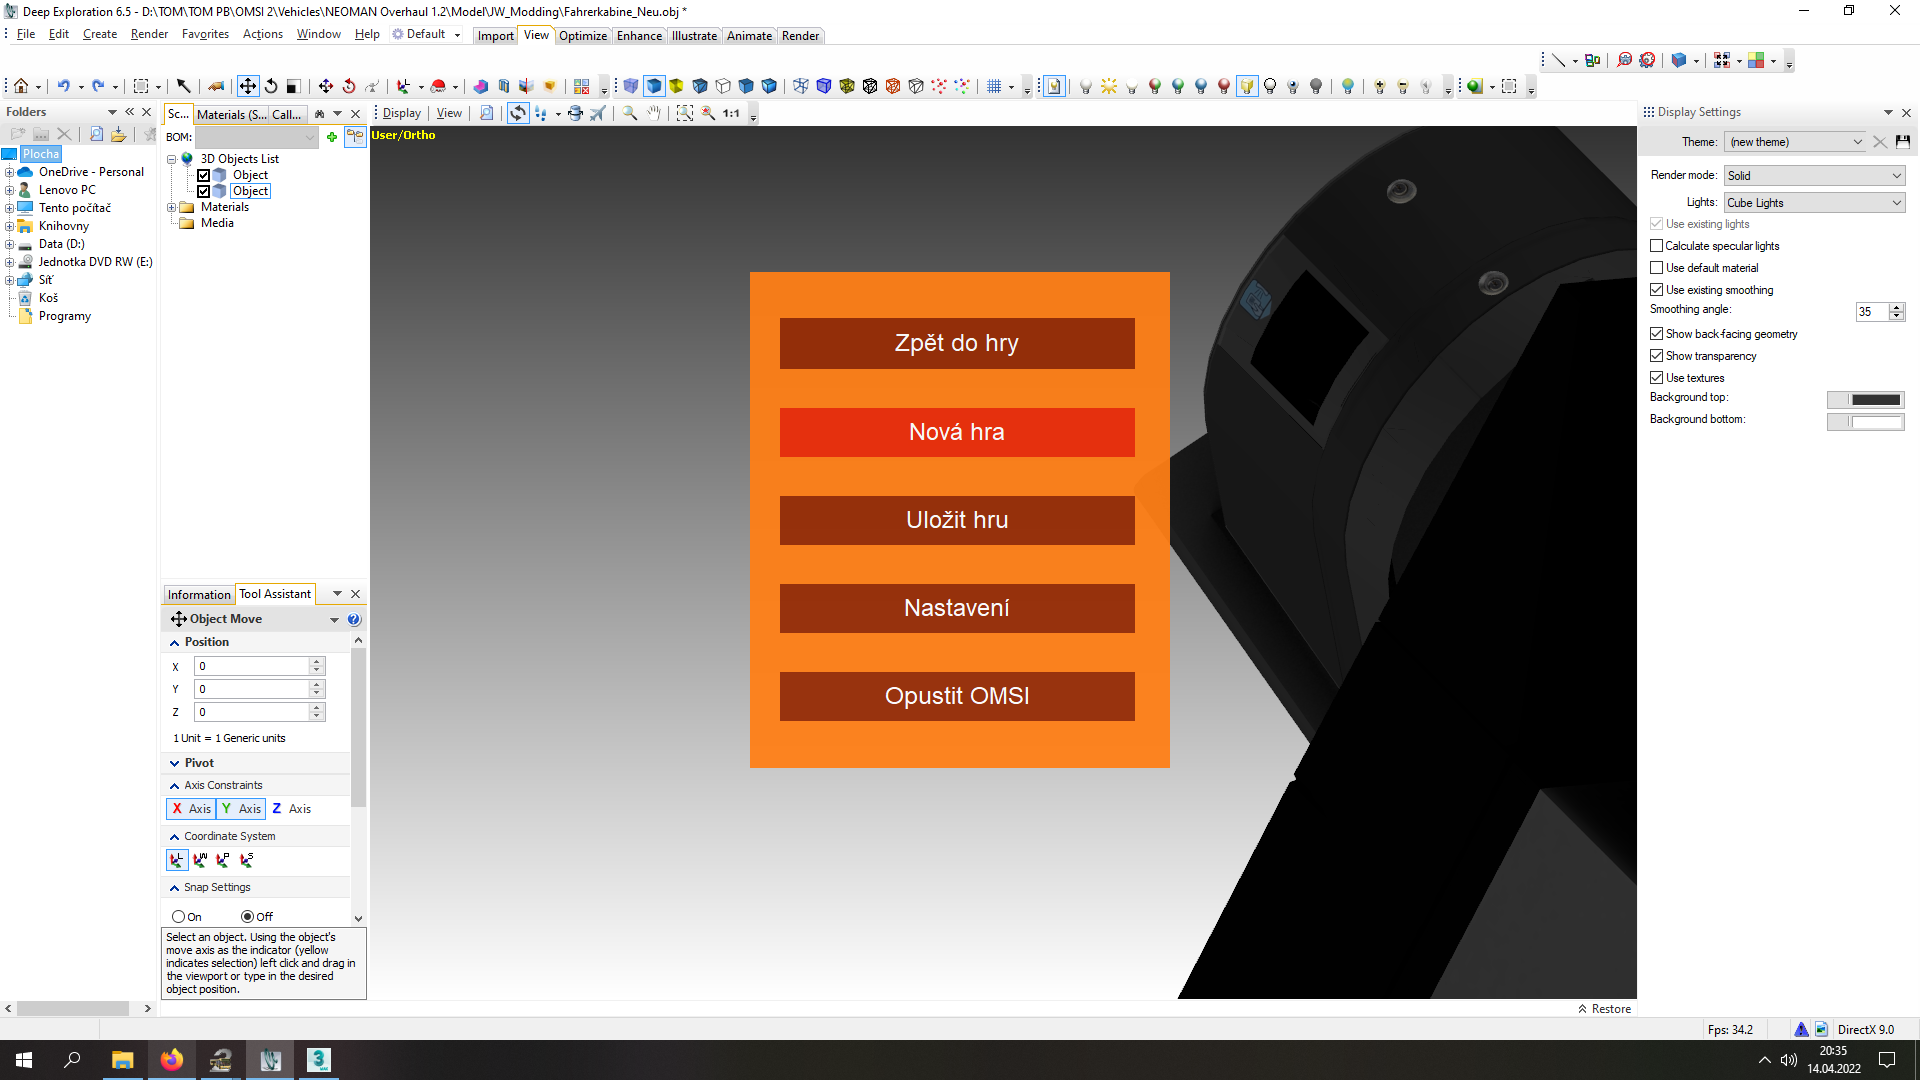Select the Object Move tool icon
The image size is (1920, 1080).
coord(247,87)
